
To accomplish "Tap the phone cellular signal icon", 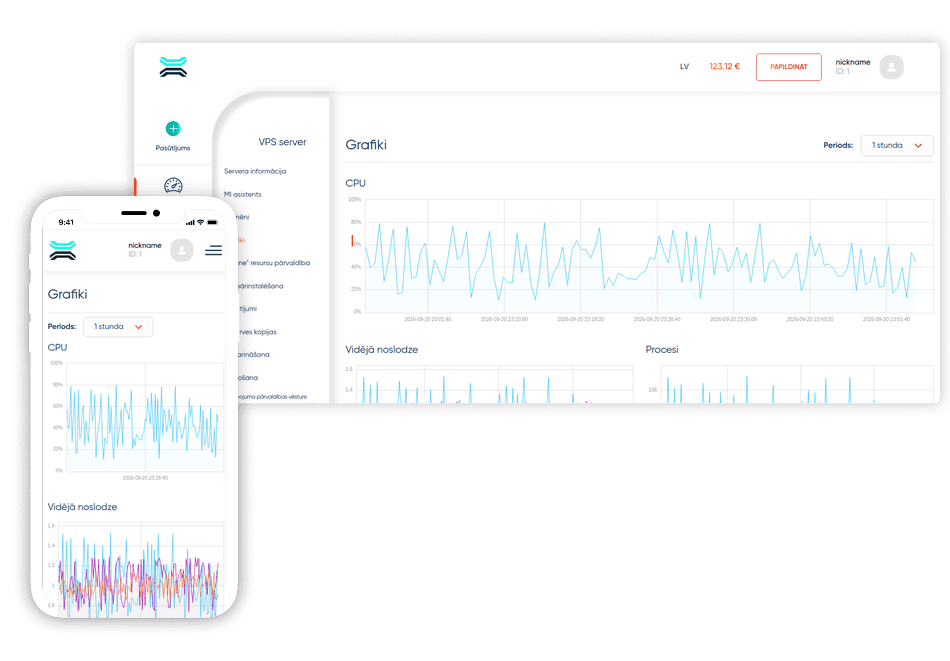I will (190, 222).
